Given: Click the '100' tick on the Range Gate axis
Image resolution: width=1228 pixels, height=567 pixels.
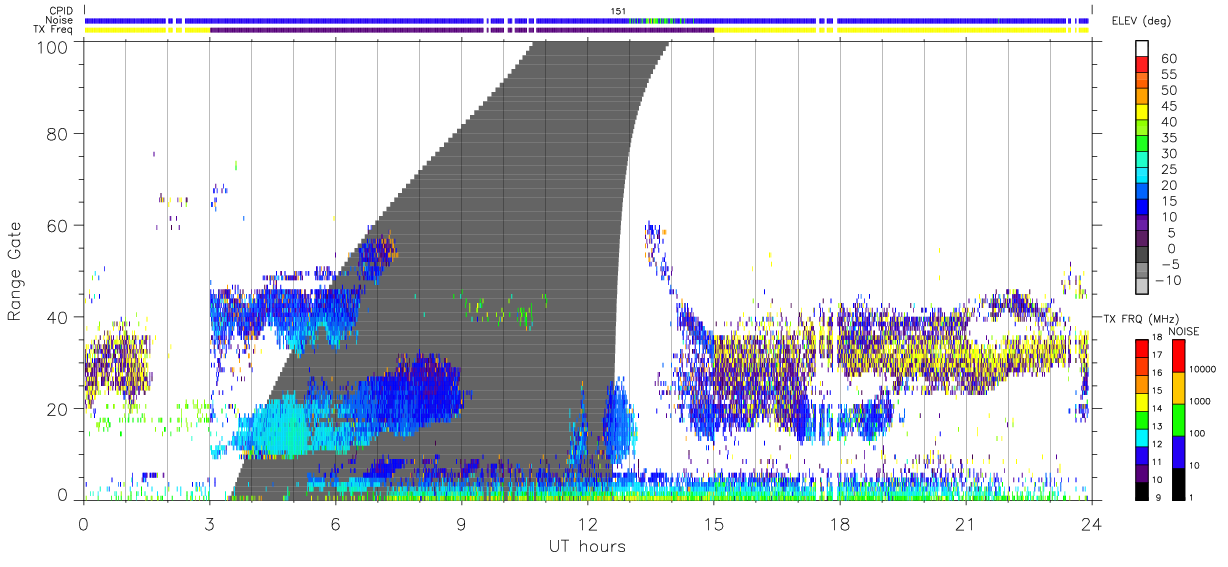Looking at the screenshot, I should click(x=52, y=46).
